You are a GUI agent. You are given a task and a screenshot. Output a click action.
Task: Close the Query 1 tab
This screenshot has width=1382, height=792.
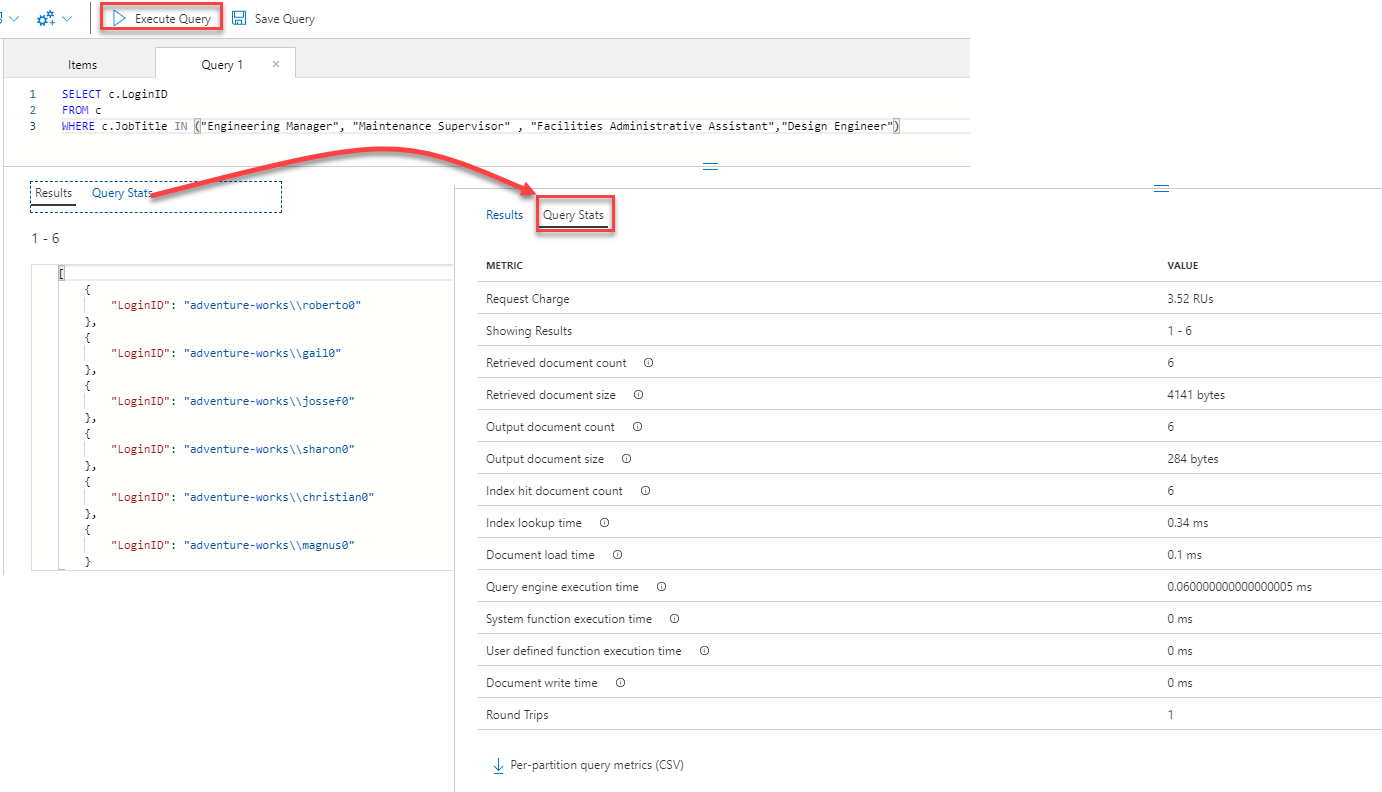tap(276, 64)
